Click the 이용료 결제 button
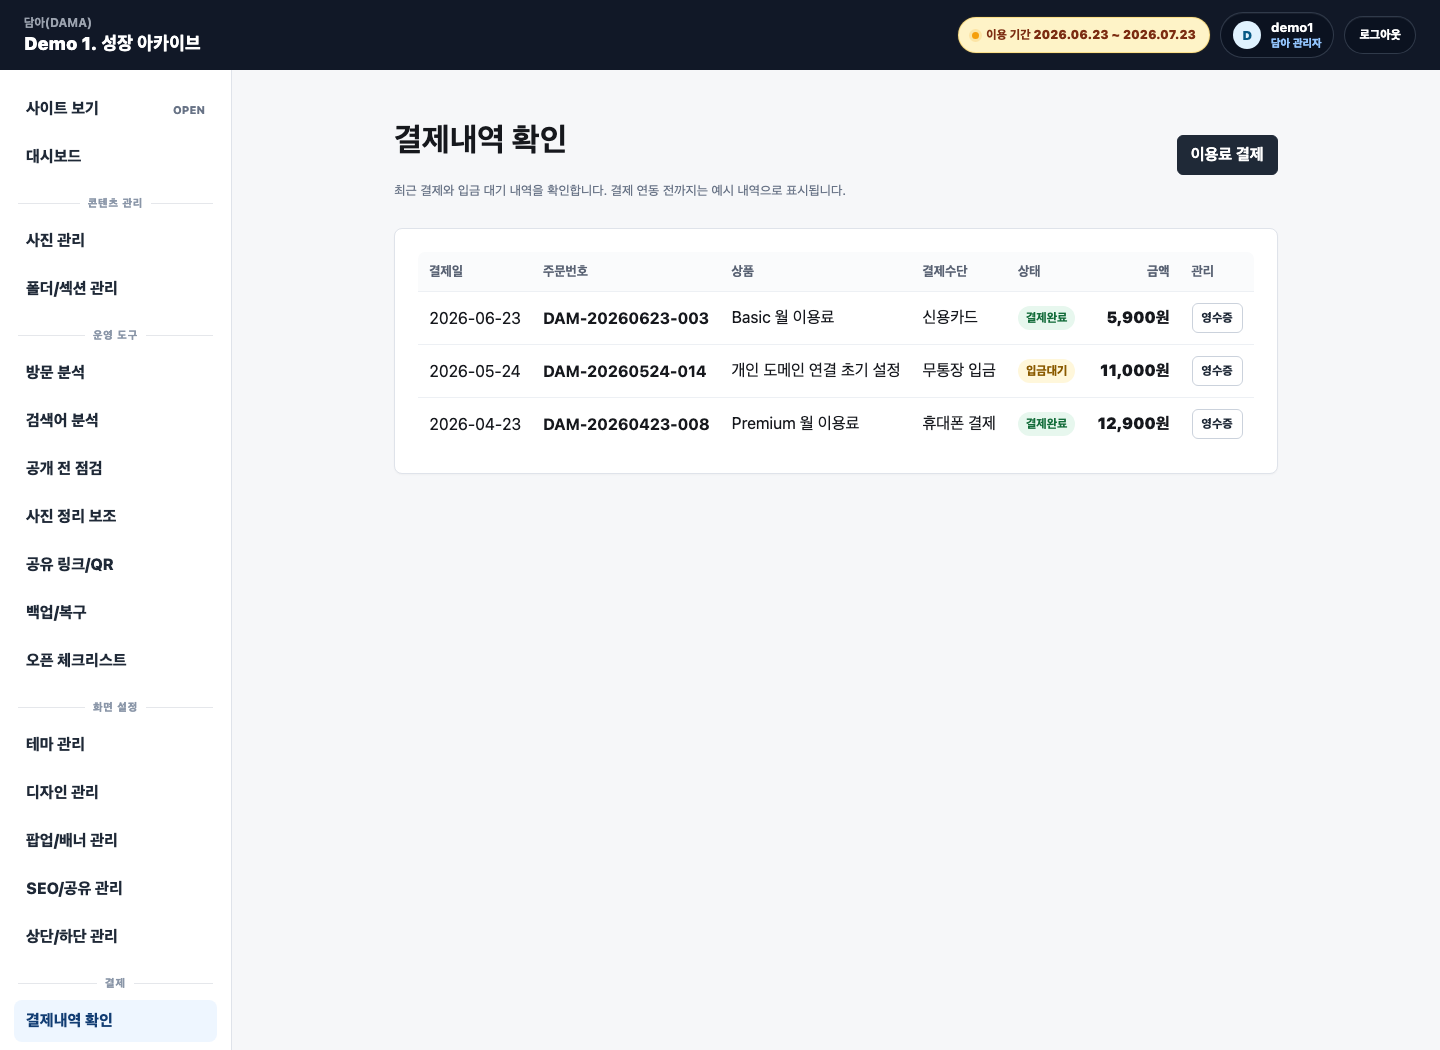This screenshot has height=1050, width=1440. click(1227, 155)
